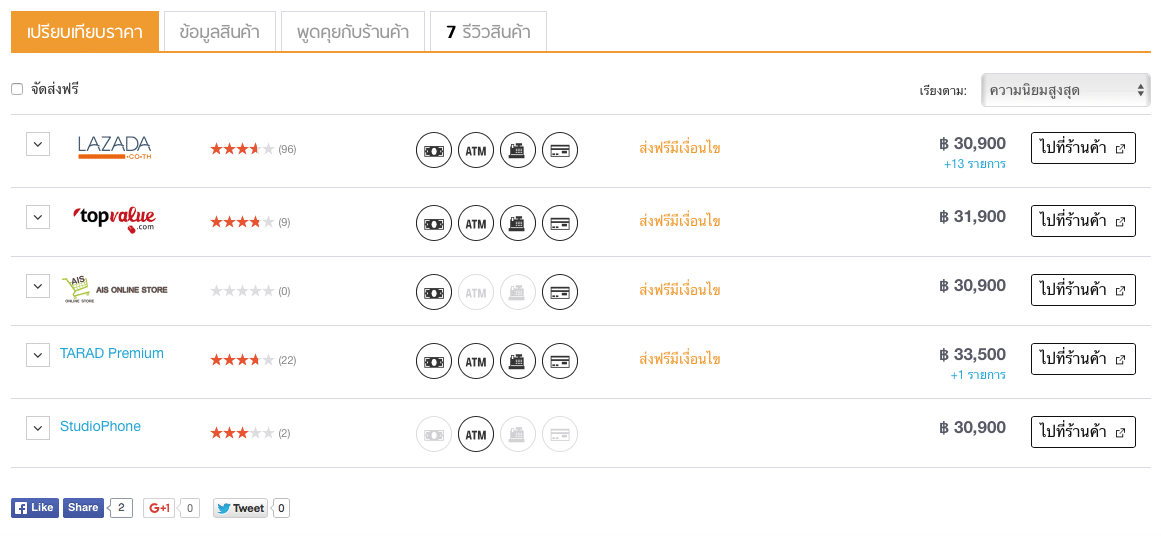Screen dimensions: 1161x536
Task: Expand the Lazada row details chevron
Action: [x=38, y=144]
